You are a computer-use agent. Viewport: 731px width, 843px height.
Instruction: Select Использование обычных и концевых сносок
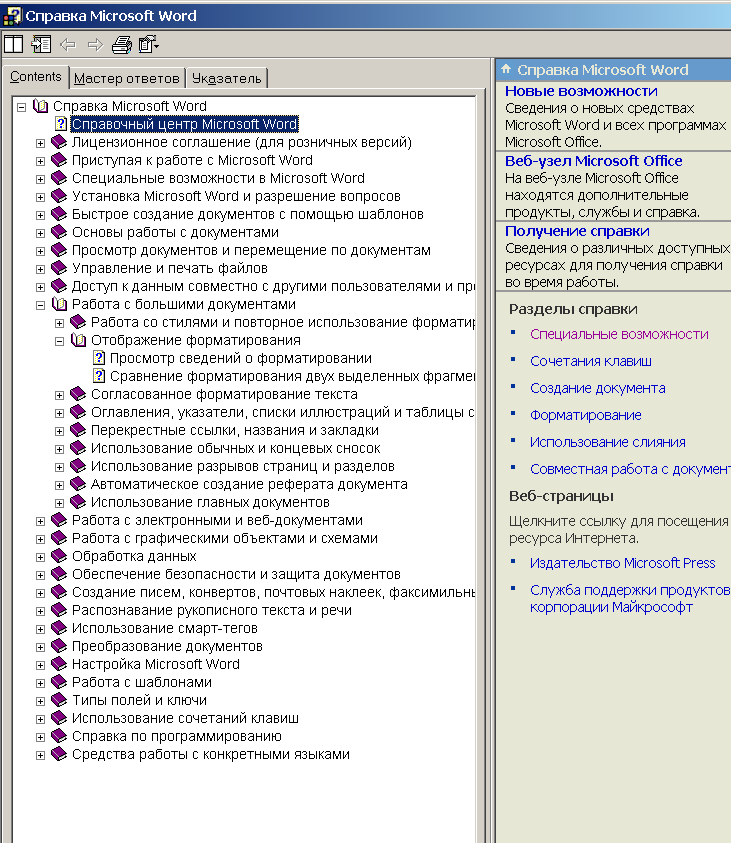point(235,448)
